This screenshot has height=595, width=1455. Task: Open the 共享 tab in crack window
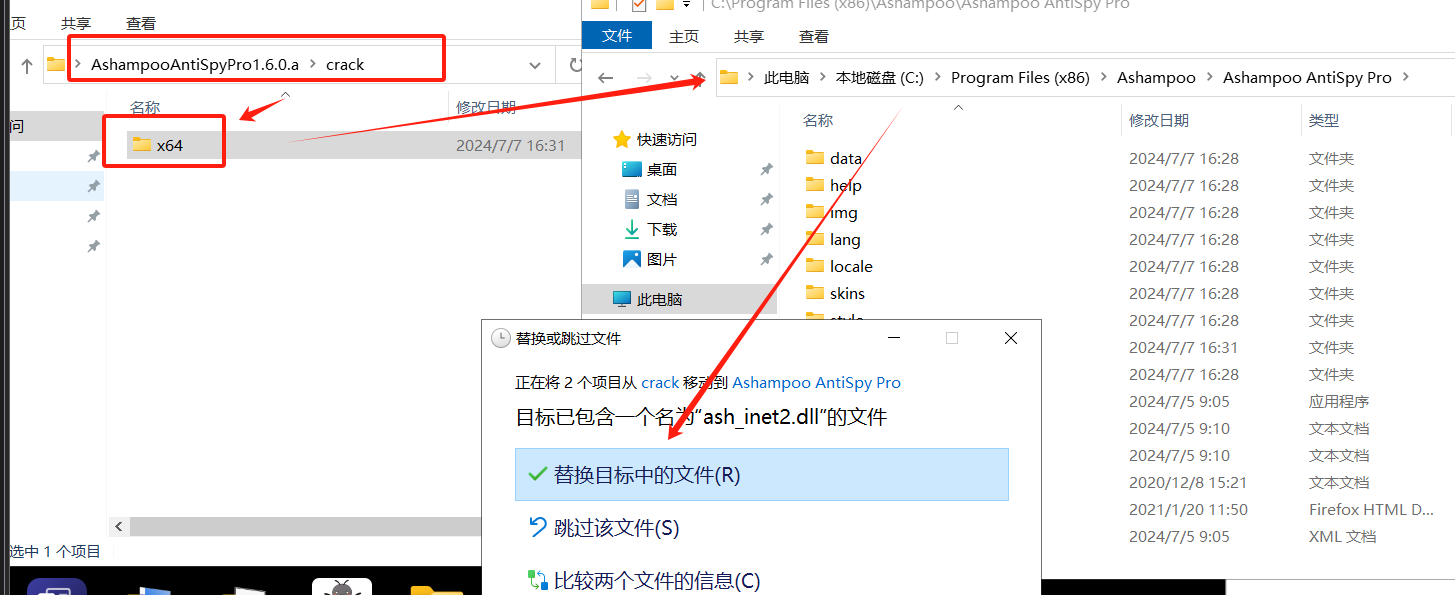pyautogui.click(x=76, y=23)
